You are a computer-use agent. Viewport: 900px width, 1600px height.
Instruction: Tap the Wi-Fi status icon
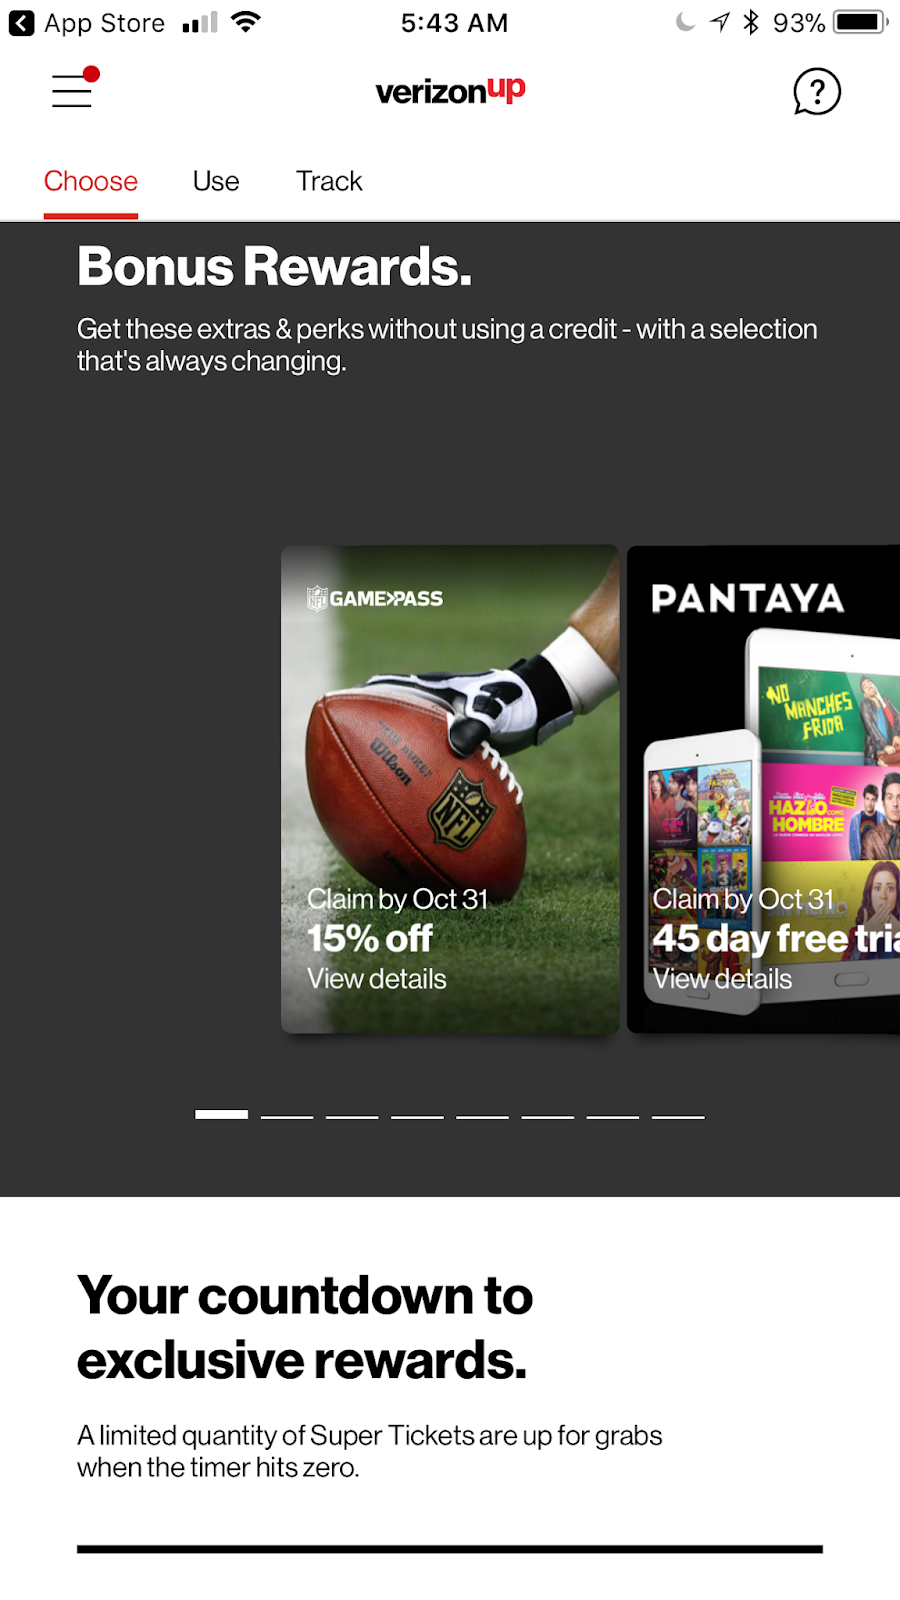(x=245, y=22)
